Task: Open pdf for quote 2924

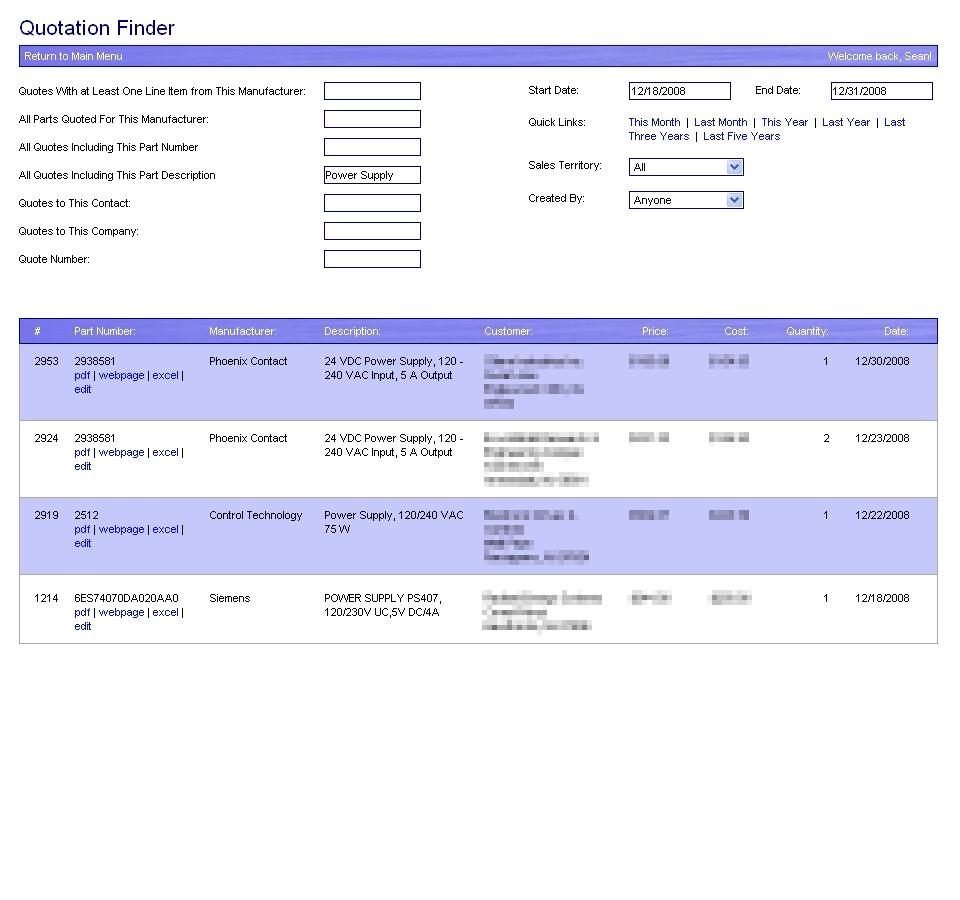Action: point(82,453)
